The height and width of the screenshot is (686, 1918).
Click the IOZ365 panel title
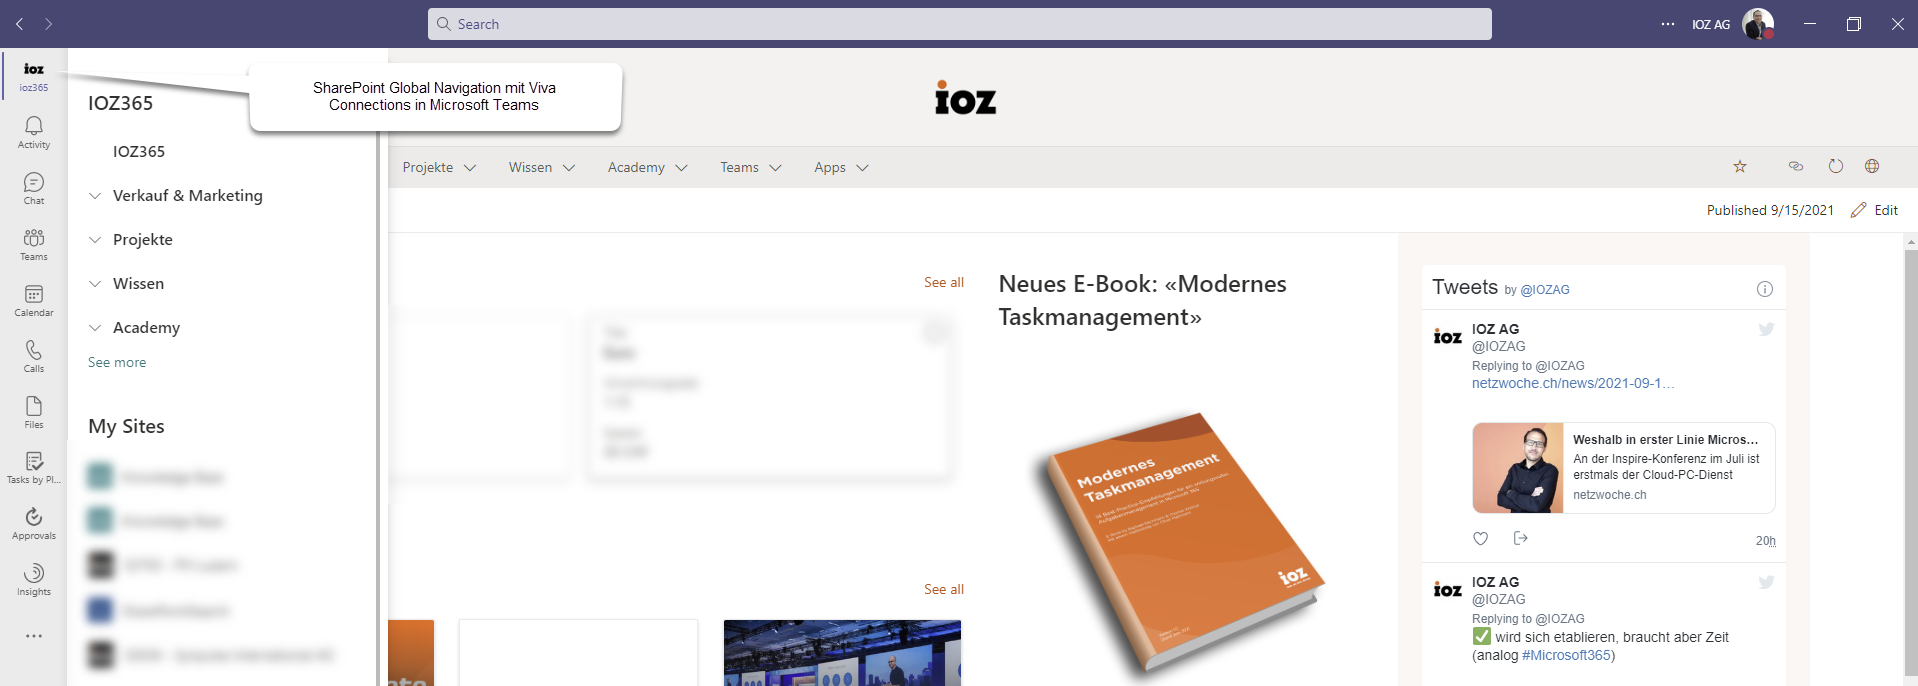pyautogui.click(x=120, y=103)
